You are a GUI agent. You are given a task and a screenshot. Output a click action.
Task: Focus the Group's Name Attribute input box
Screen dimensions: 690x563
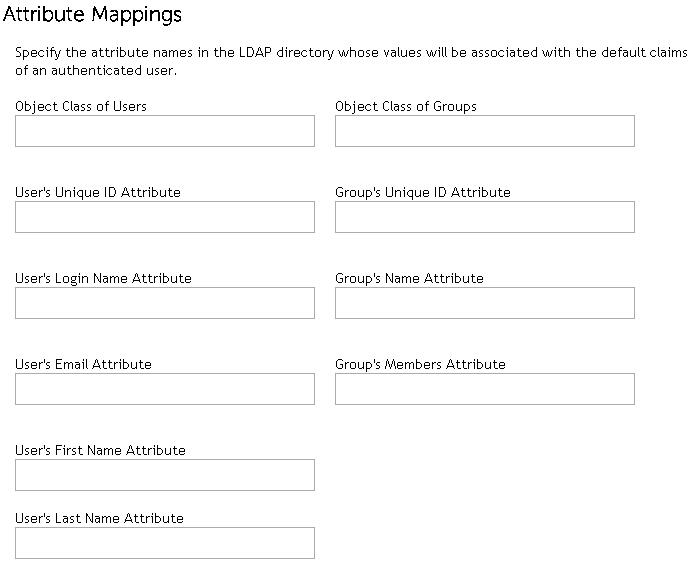[x=485, y=303]
